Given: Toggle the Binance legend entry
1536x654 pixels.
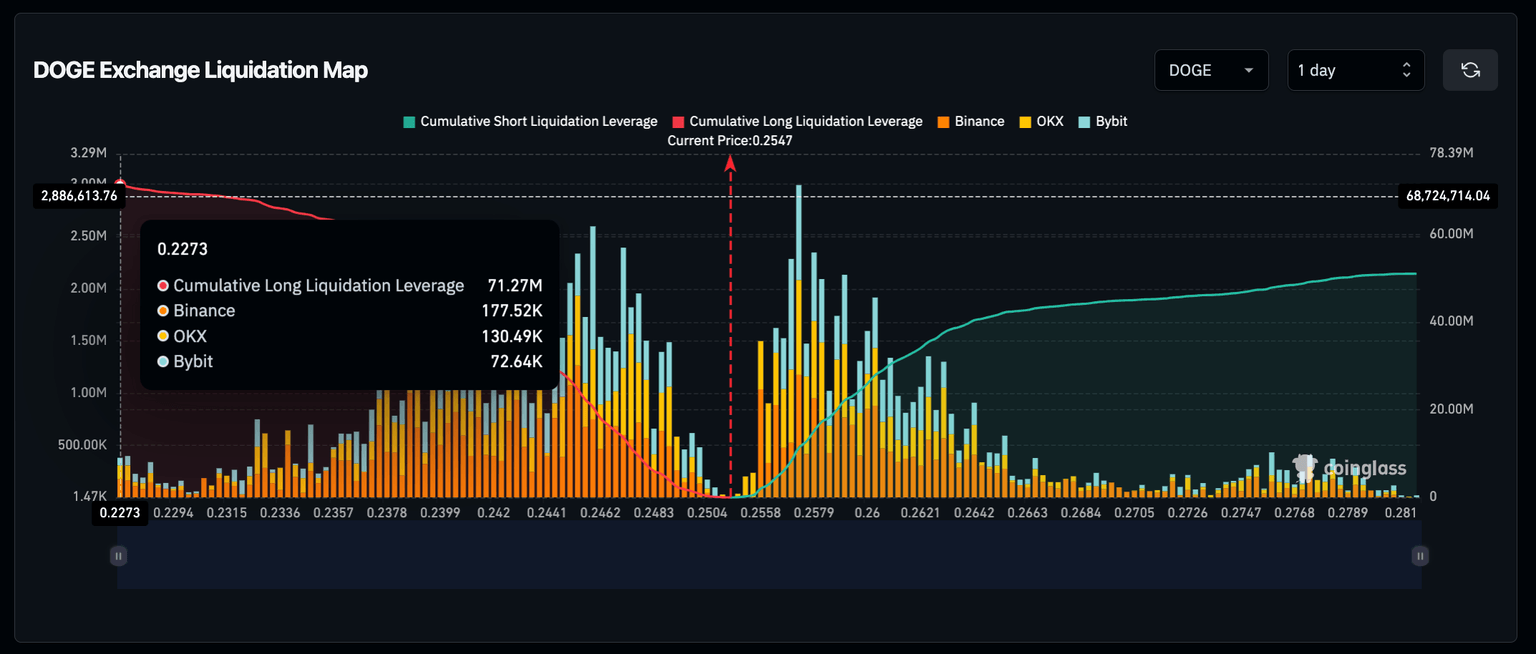Looking at the screenshot, I should (x=970, y=121).
